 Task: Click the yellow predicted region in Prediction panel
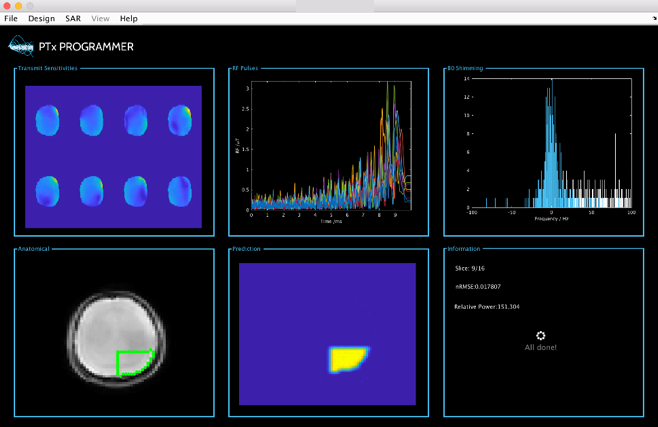[x=347, y=359]
